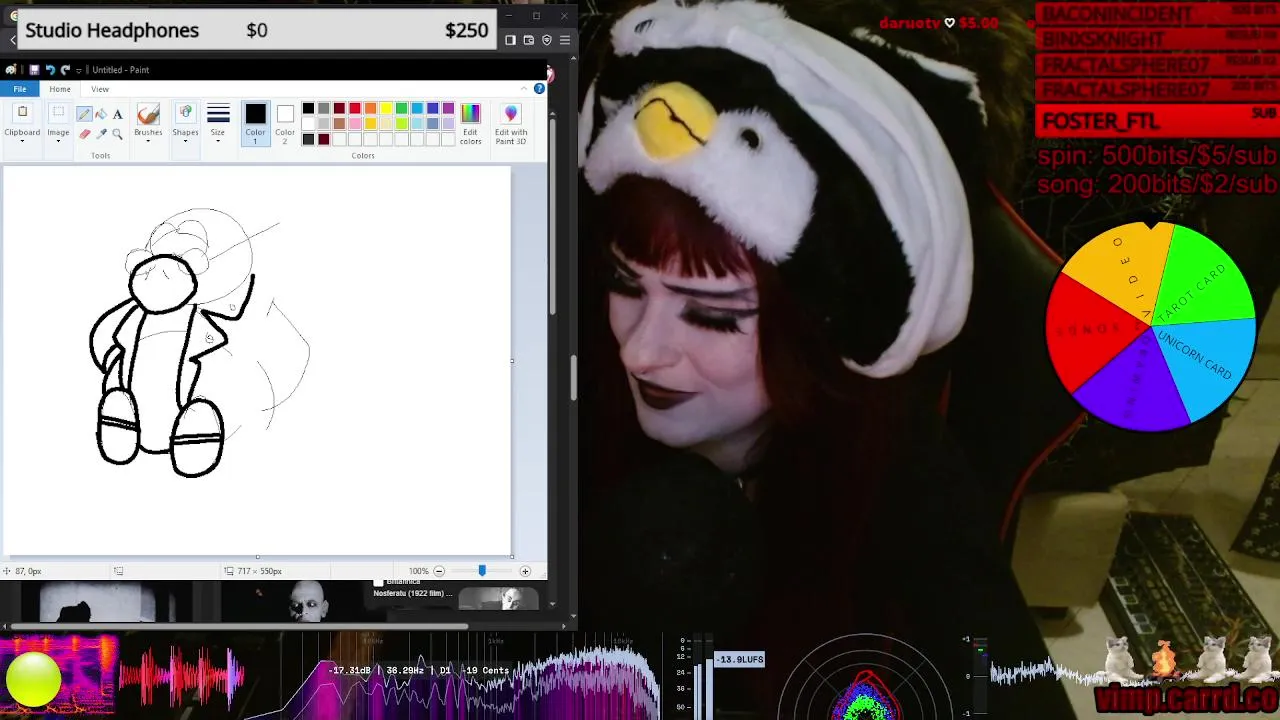
Task: Click the lime green color swatch
Action: pyautogui.click(x=401, y=124)
